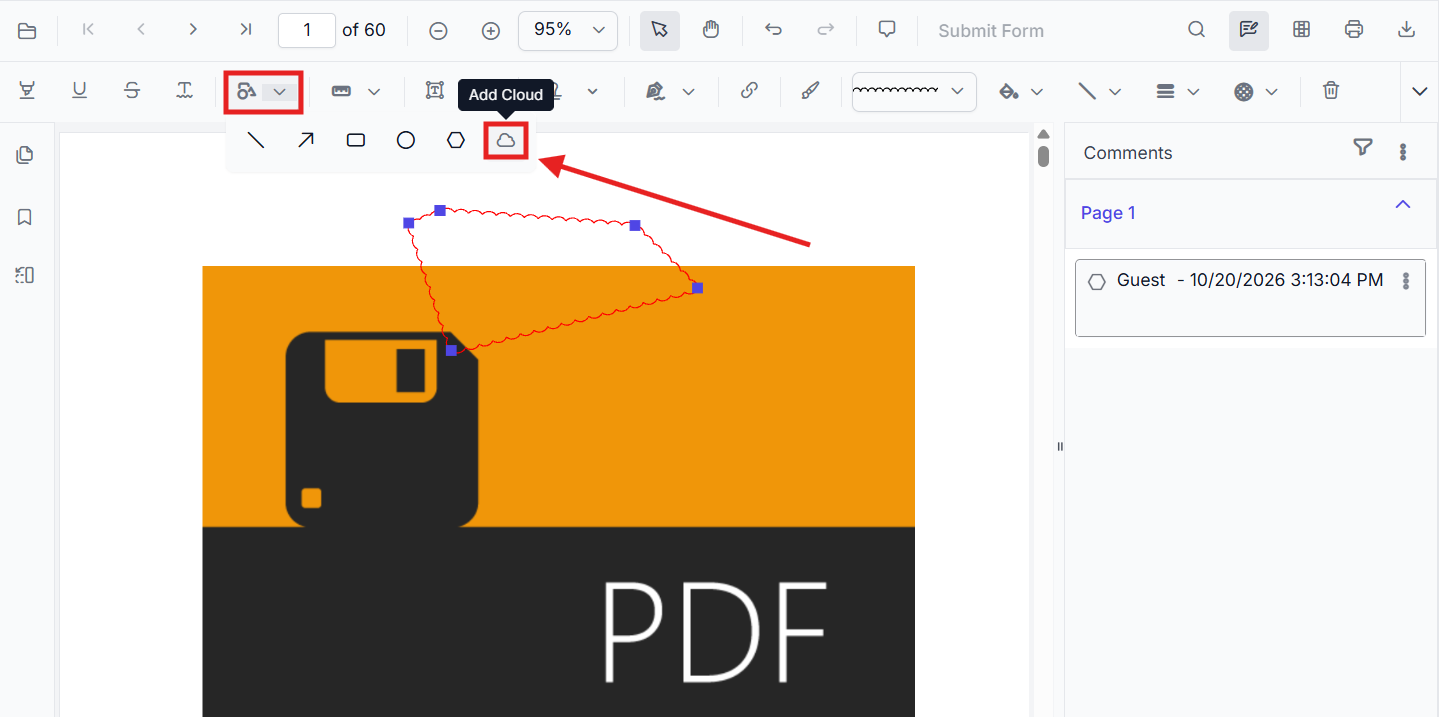Click the fill color bucket icon
Viewport: 1439px width, 717px height.
tap(1009, 91)
